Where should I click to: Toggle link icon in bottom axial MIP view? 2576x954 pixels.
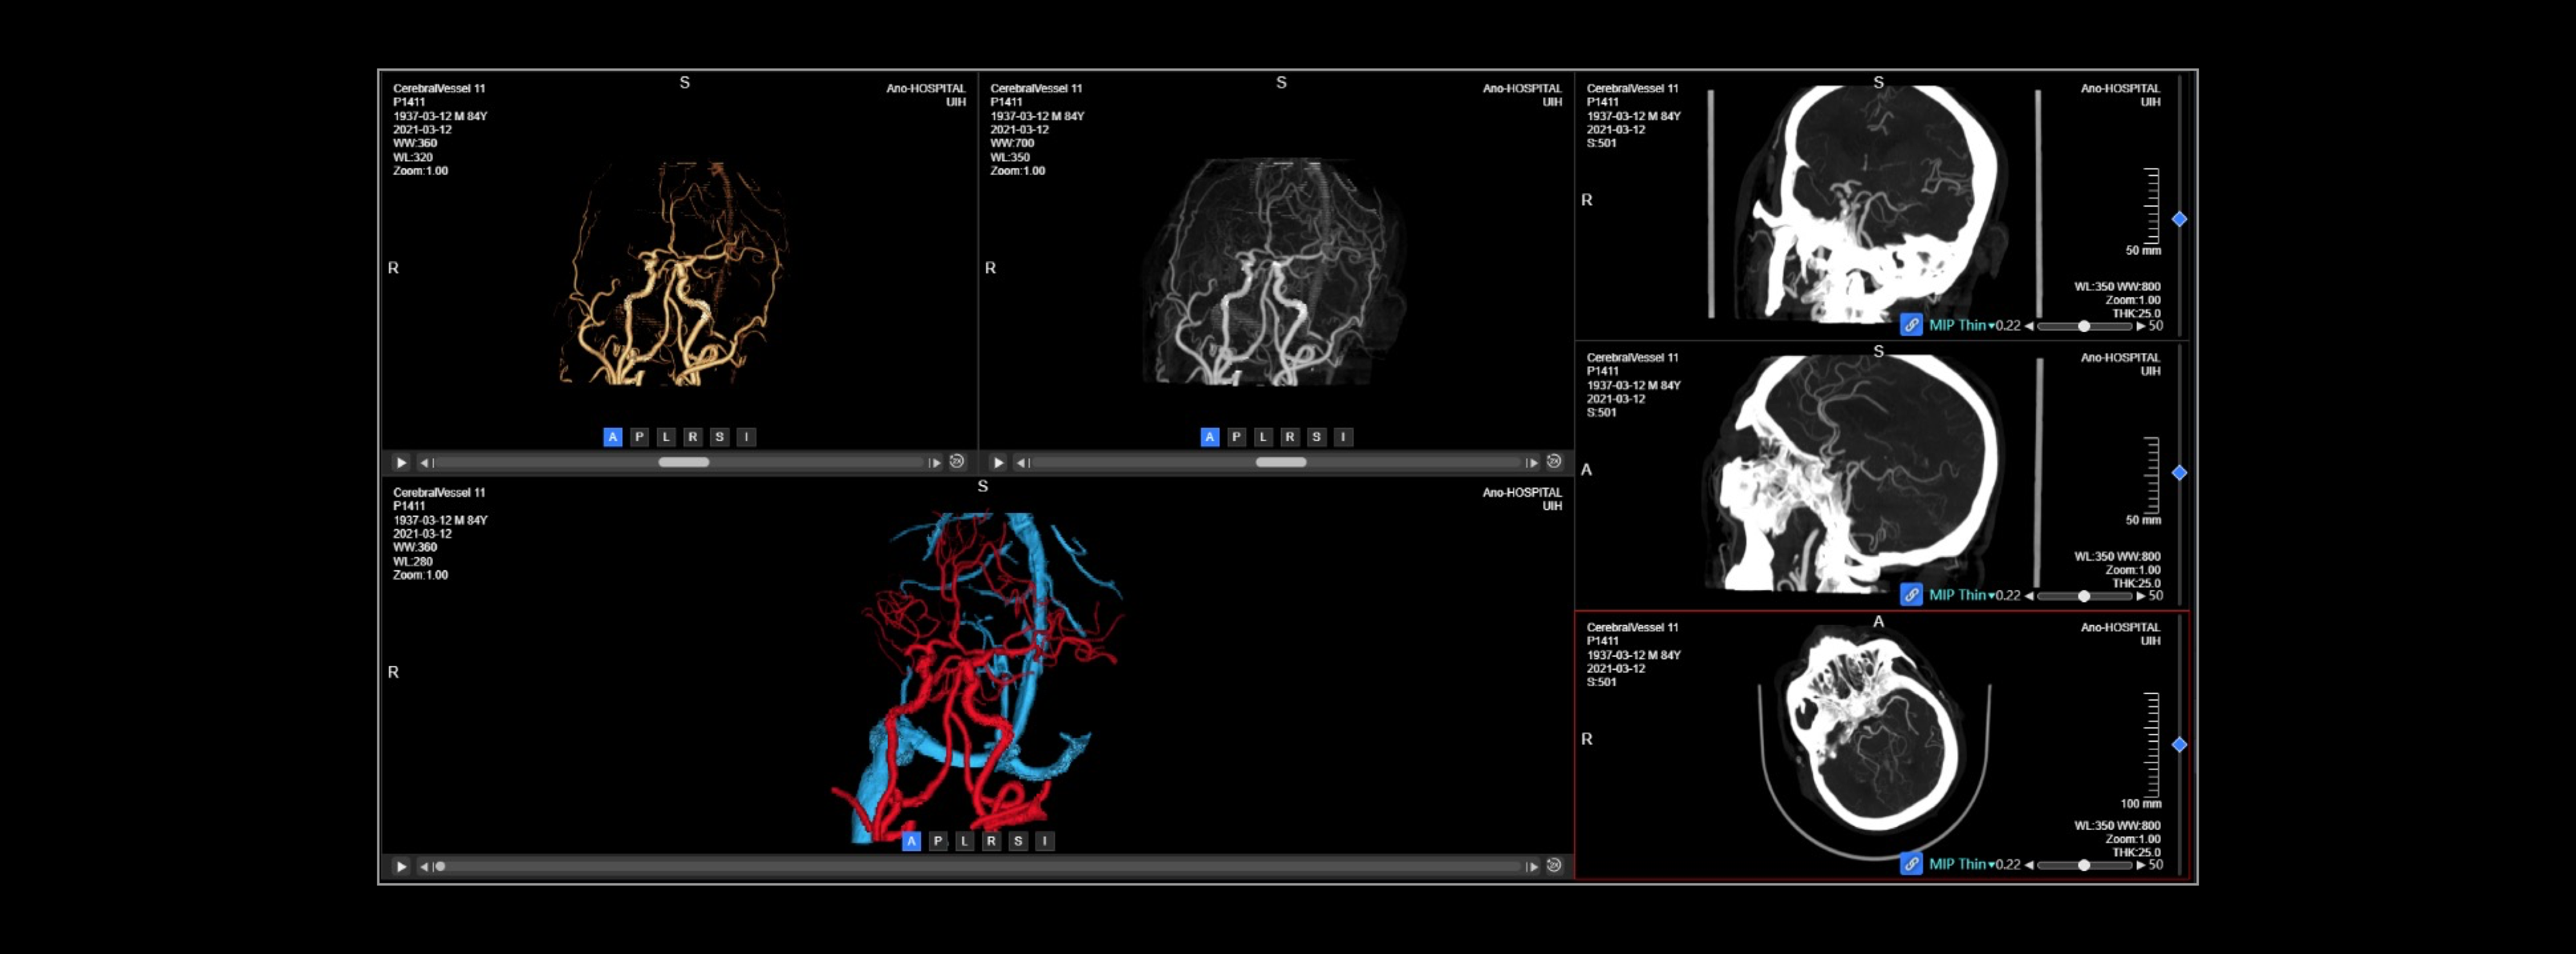(1911, 864)
